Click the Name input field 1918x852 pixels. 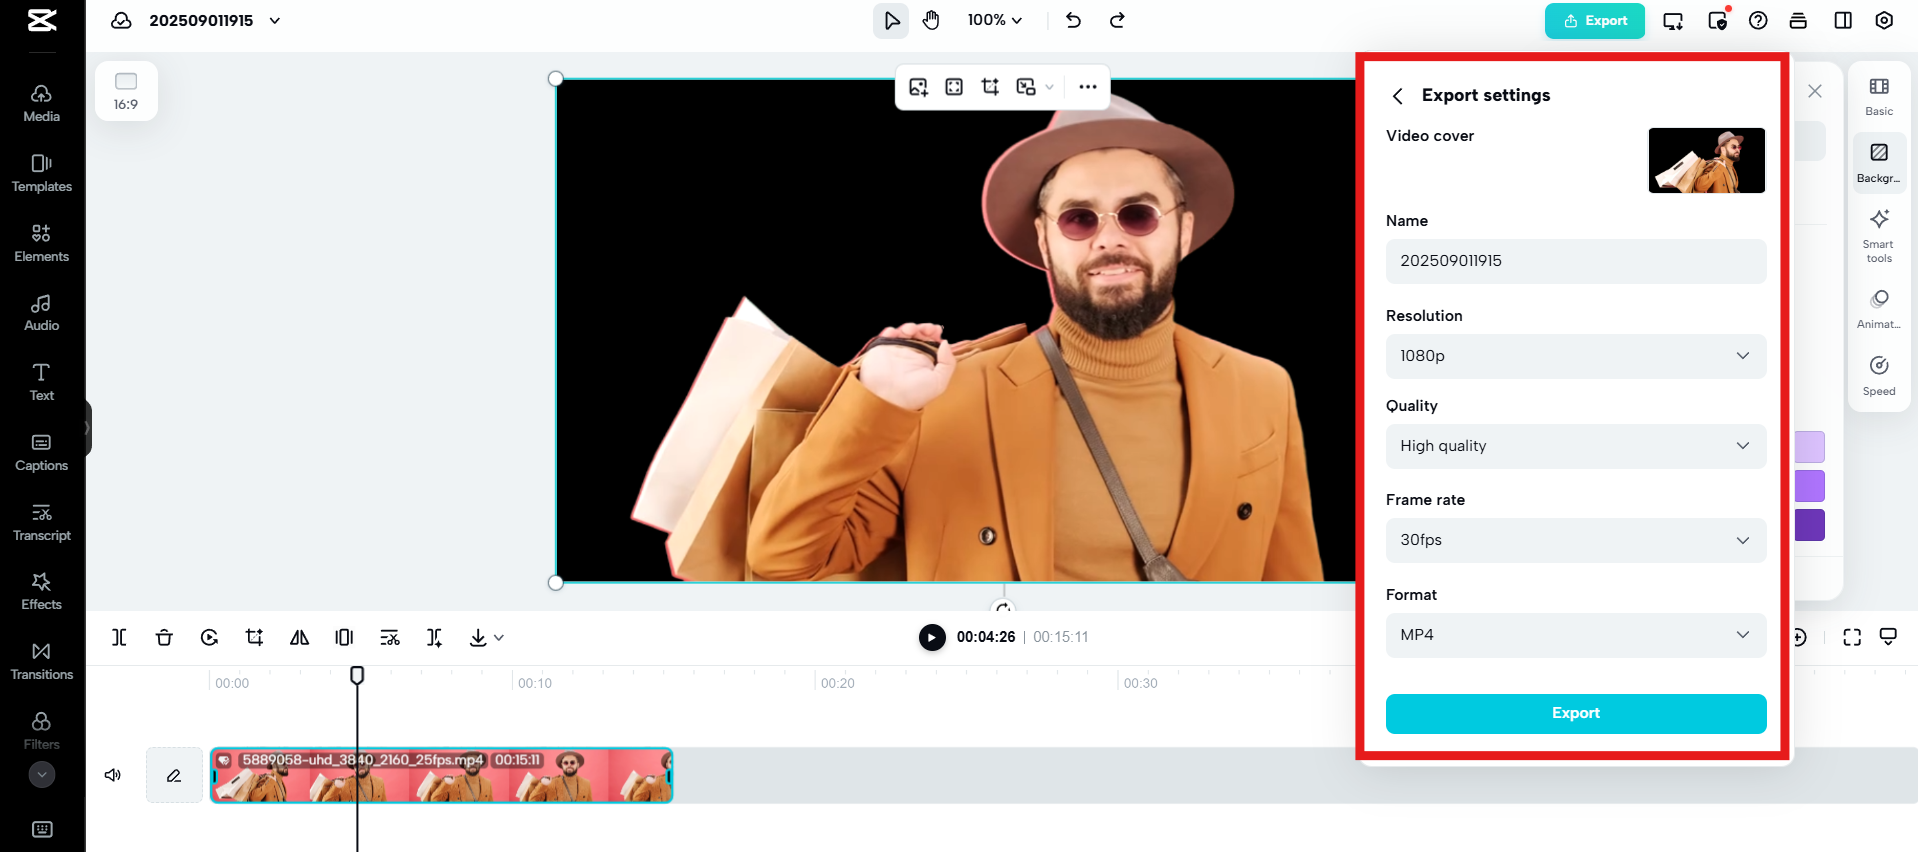tap(1576, 261)
